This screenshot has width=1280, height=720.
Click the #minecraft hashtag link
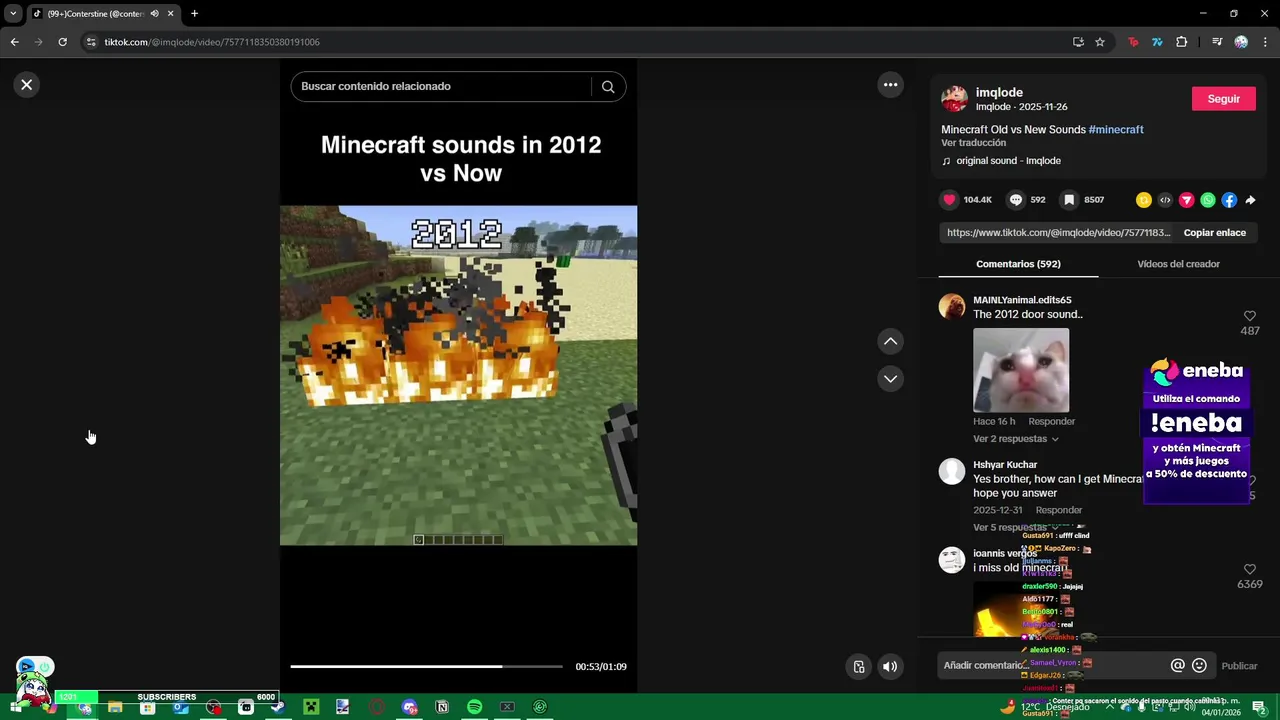pyautogui.click(x=1116, y=130)
